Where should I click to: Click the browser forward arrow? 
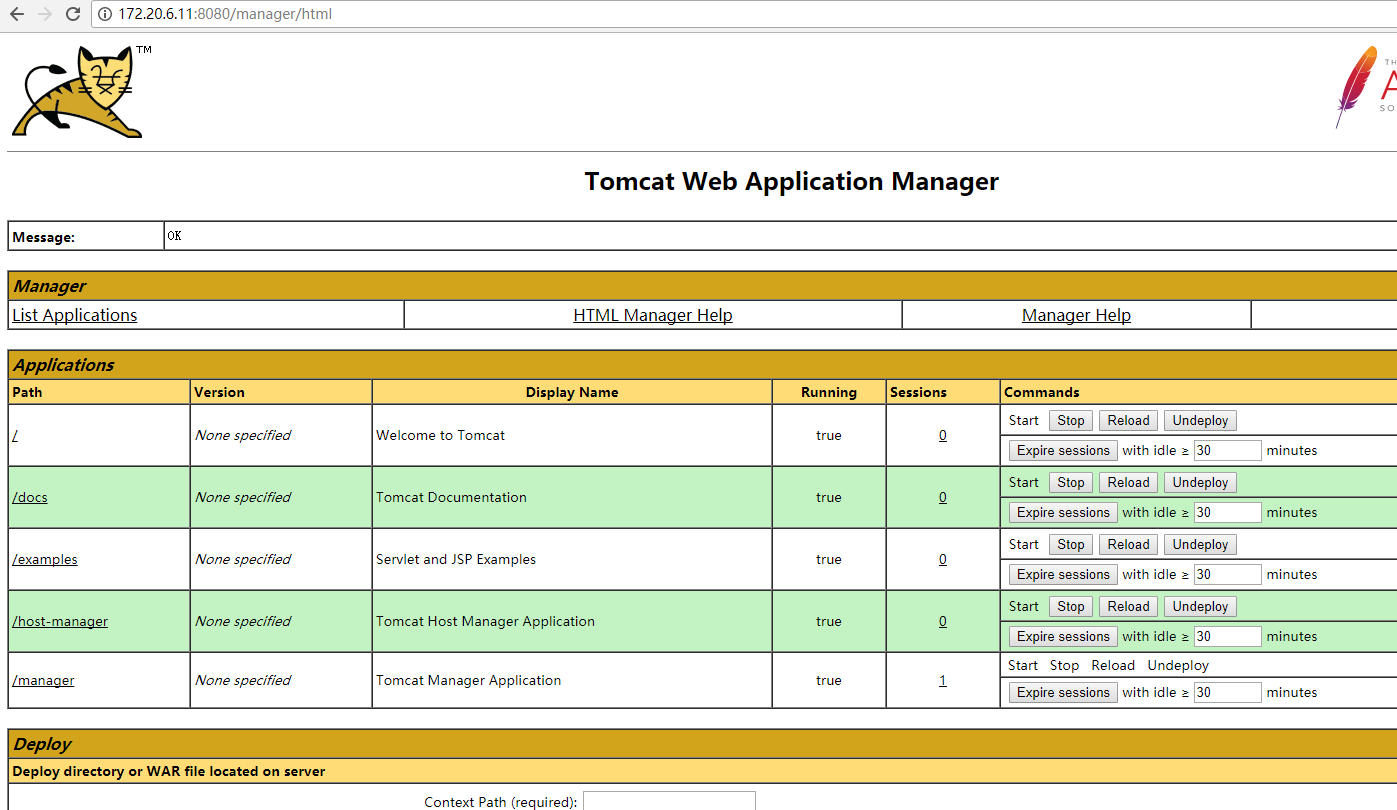click(x=44, y=14)
